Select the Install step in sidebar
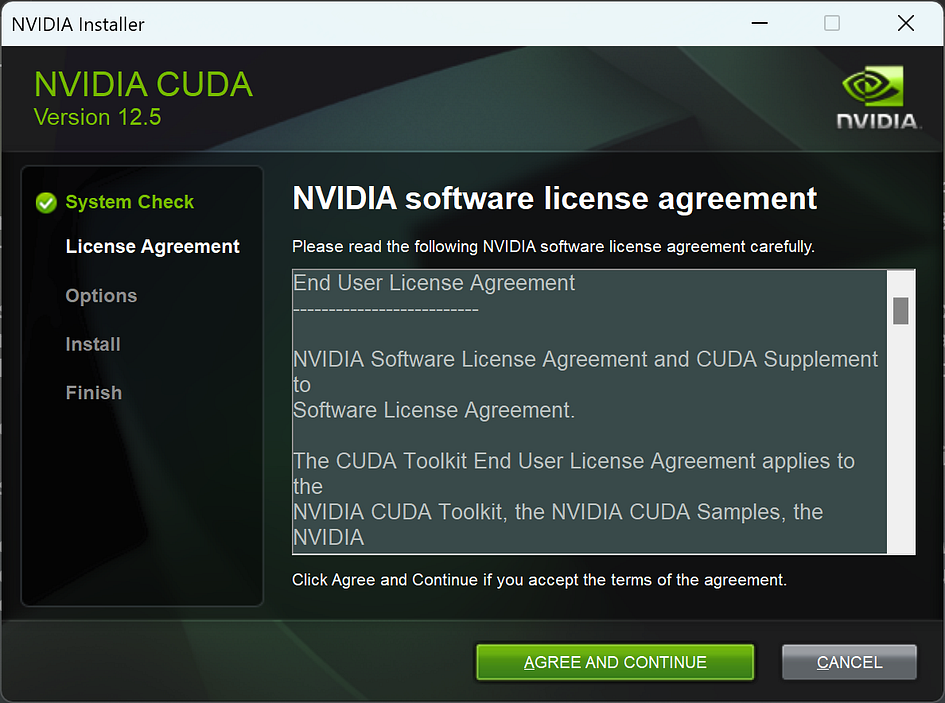The height and width of the screenshot is (703, 945). click(x=93, y=344)
